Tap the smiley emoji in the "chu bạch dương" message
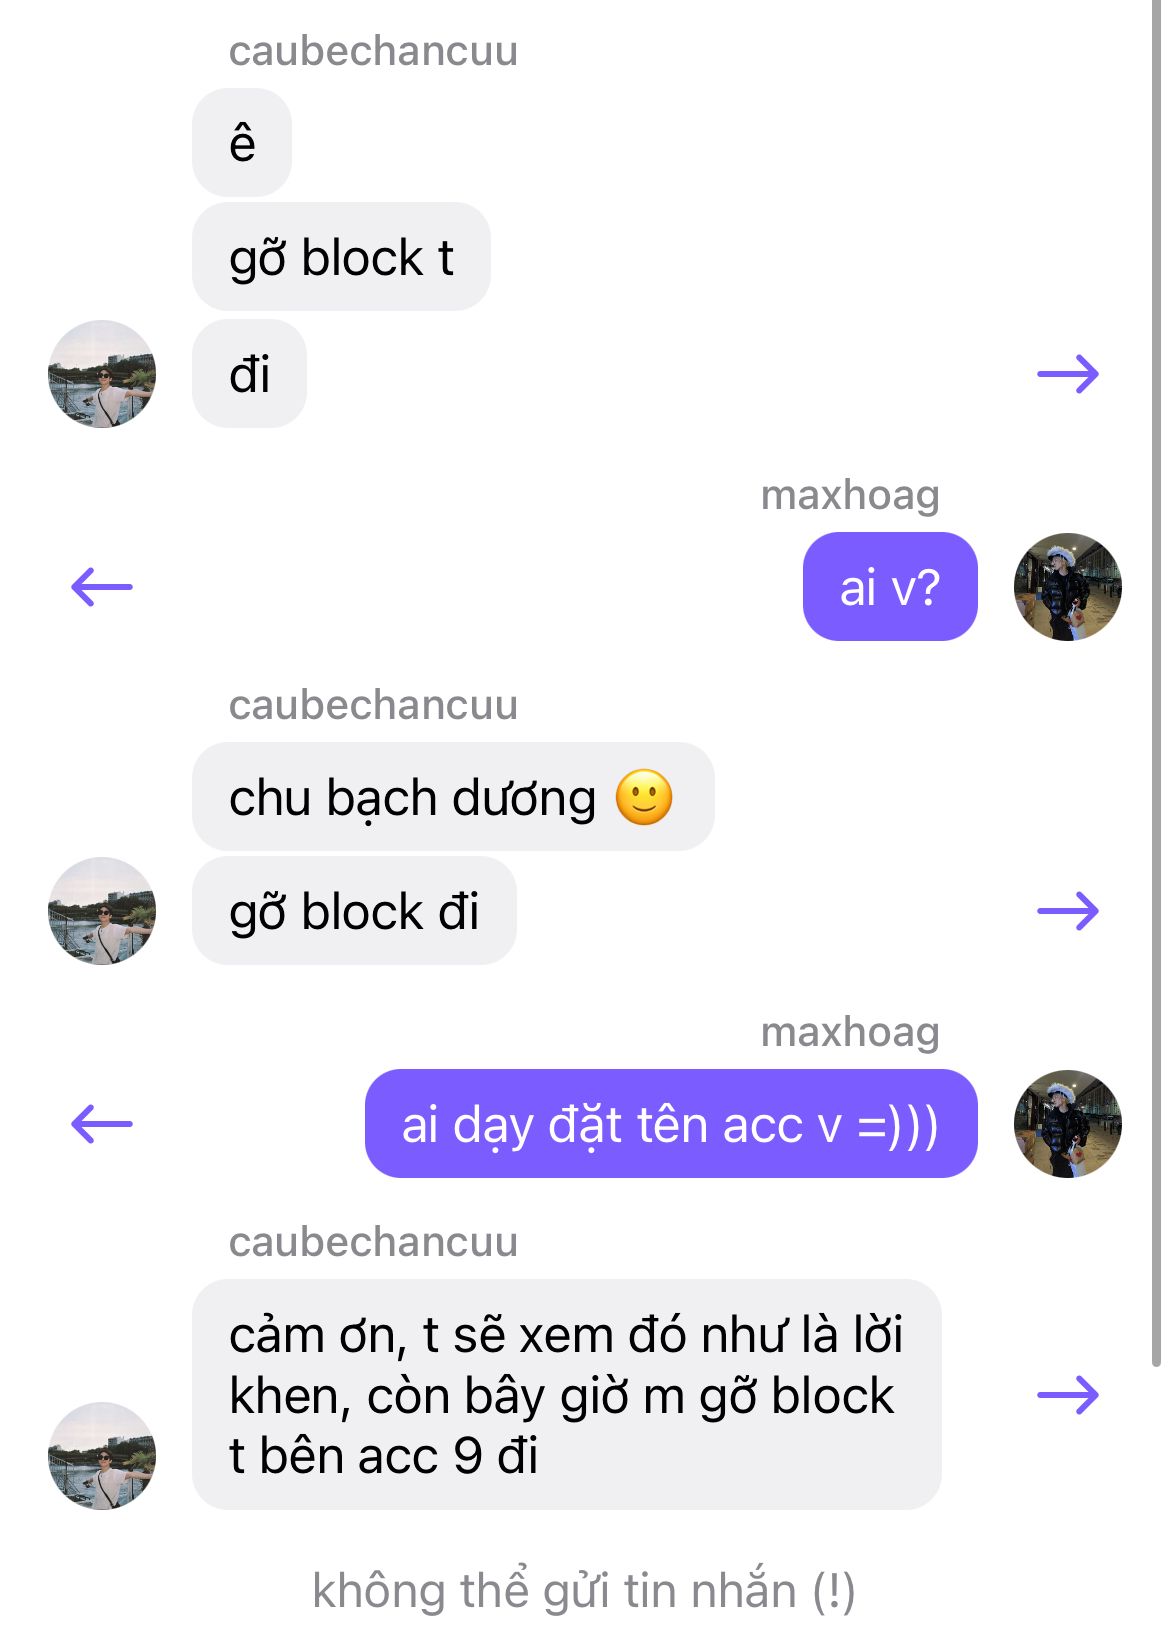 644,797
